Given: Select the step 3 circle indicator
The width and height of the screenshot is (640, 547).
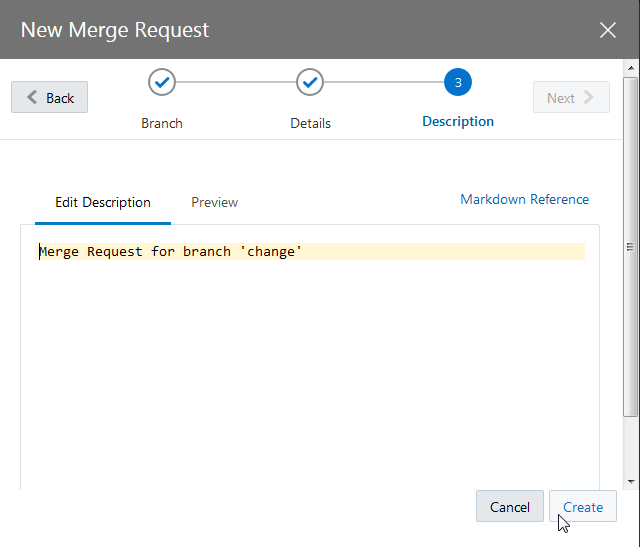Looking at the screenshot, I should tap(458, 83).
